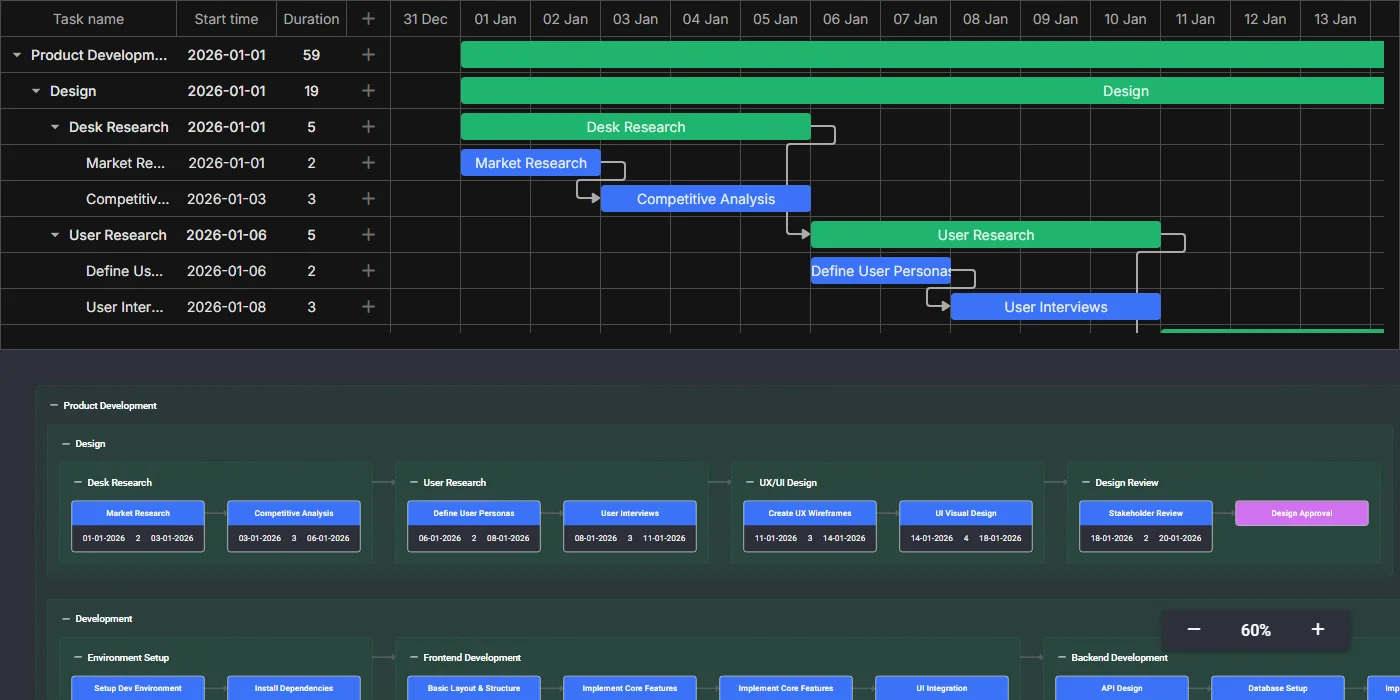Screen dimensions: 1400x700
Task: Select the Design summary bar in the timeline
Action: point(923,91)
